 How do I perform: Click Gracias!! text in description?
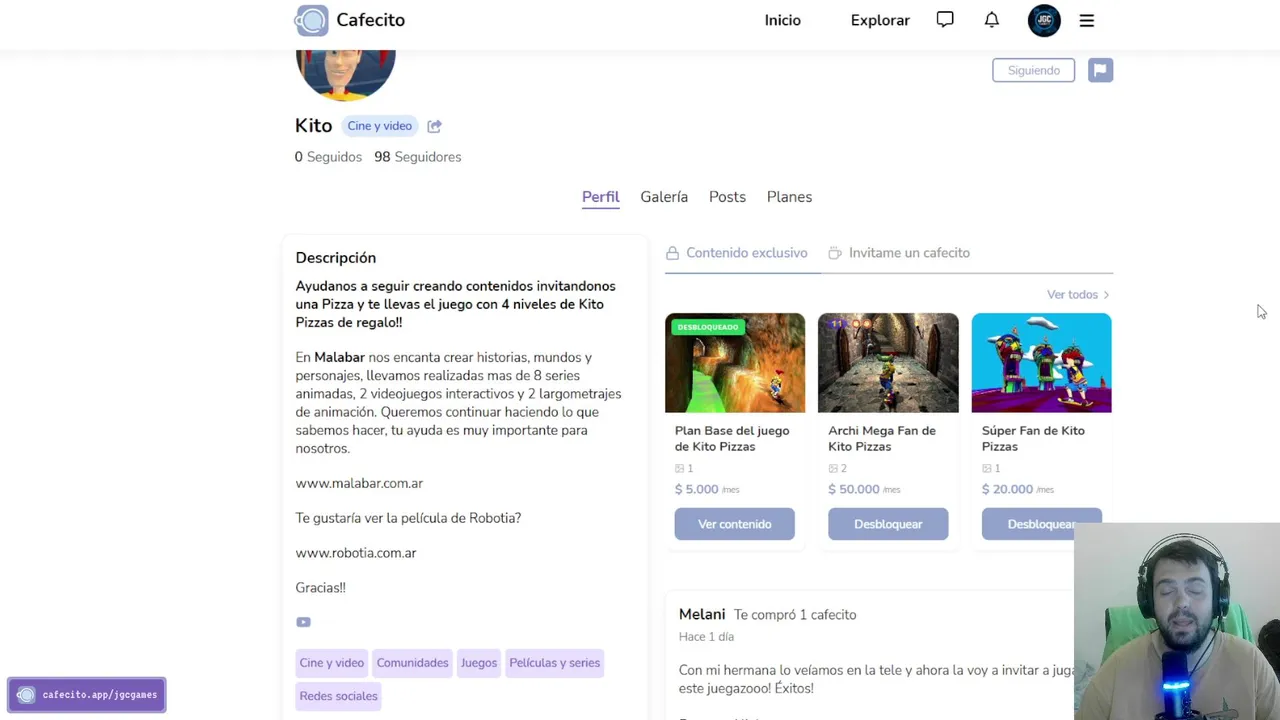pos(321,588)
